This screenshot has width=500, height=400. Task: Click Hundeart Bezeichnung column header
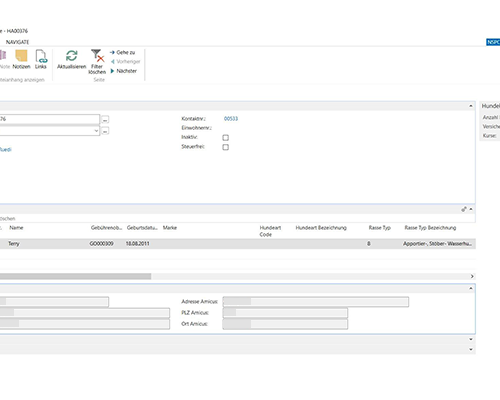tap(321, 228)
